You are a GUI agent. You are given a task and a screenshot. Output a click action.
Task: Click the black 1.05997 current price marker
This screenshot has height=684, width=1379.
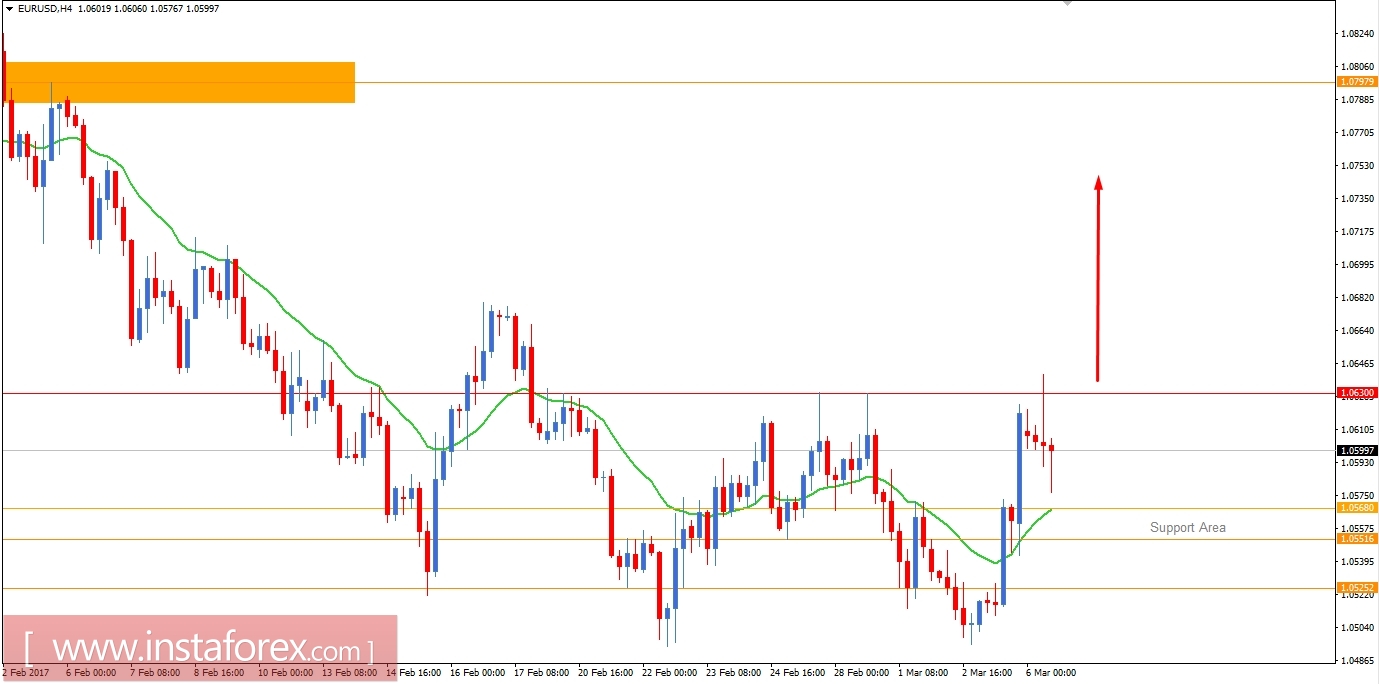pos(1355,452)
